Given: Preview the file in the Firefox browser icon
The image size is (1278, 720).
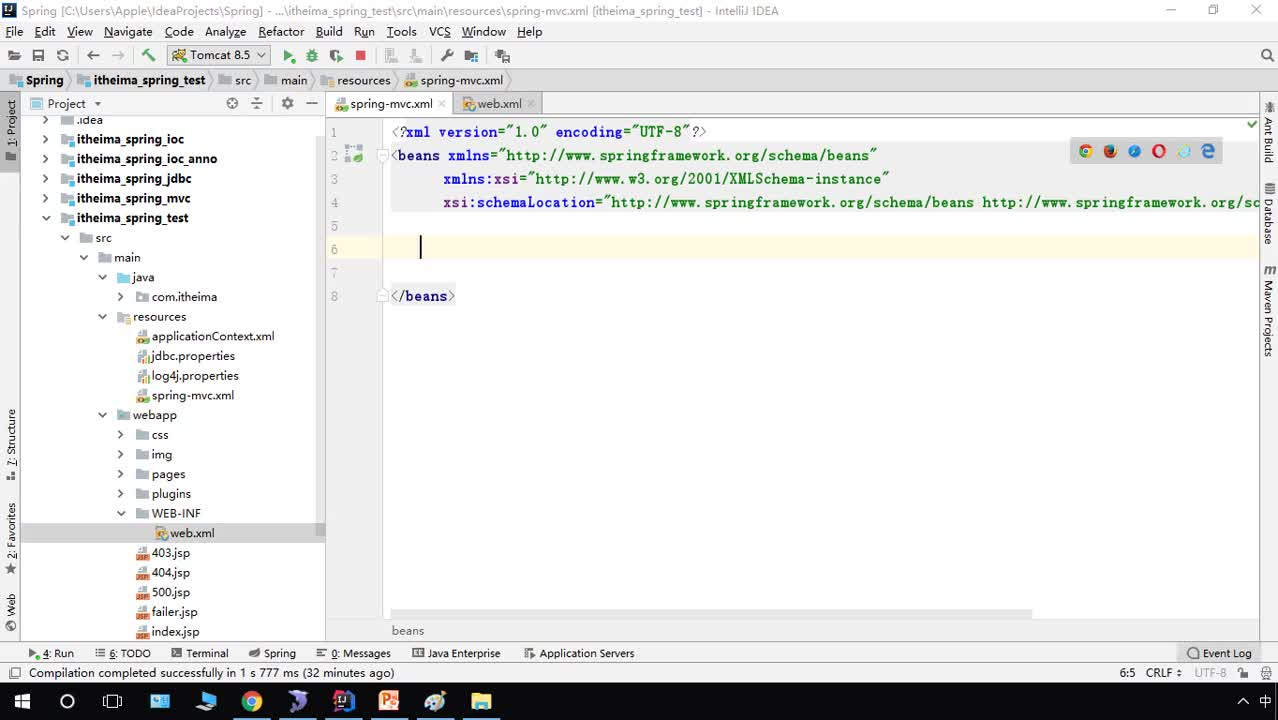Looking at the screenshot, I should point(1110,151).
